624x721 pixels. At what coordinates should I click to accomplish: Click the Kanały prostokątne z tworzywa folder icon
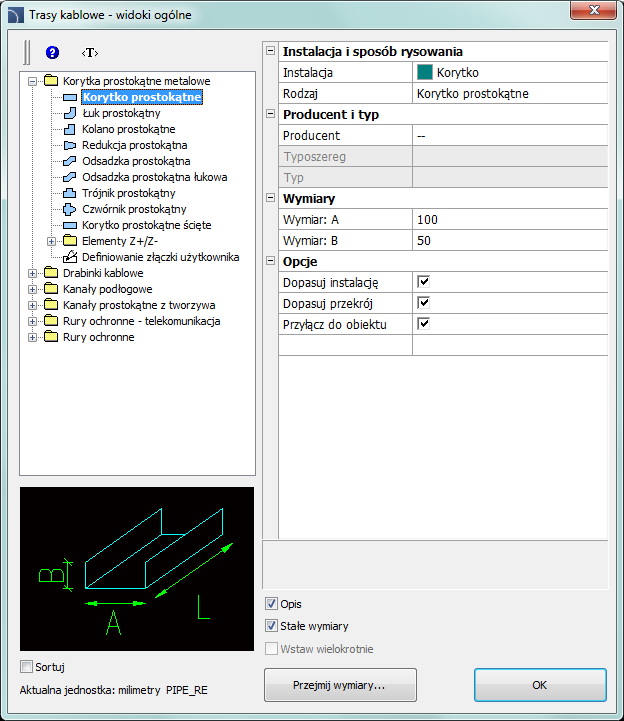pos(51,305)
